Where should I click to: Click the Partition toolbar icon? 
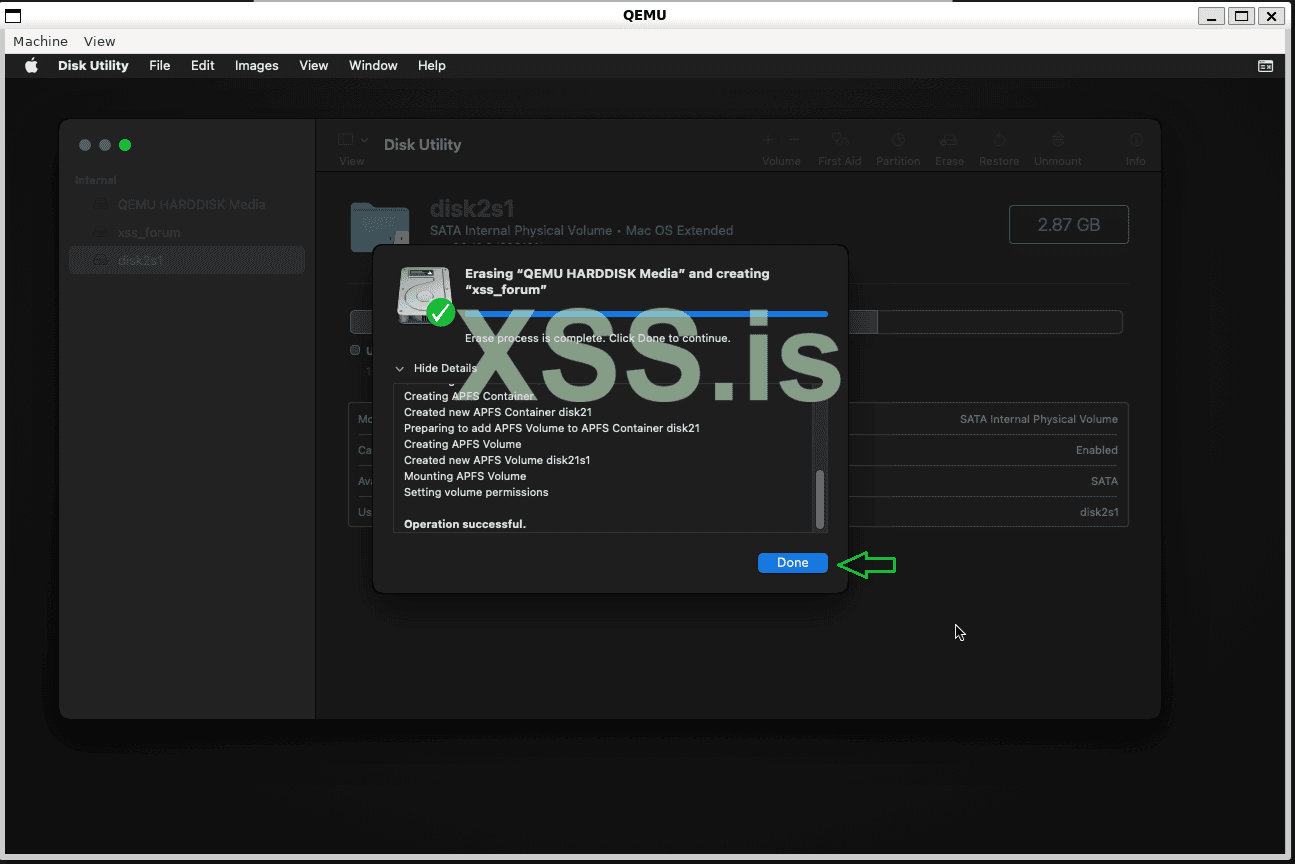click(x=898, y=141)
